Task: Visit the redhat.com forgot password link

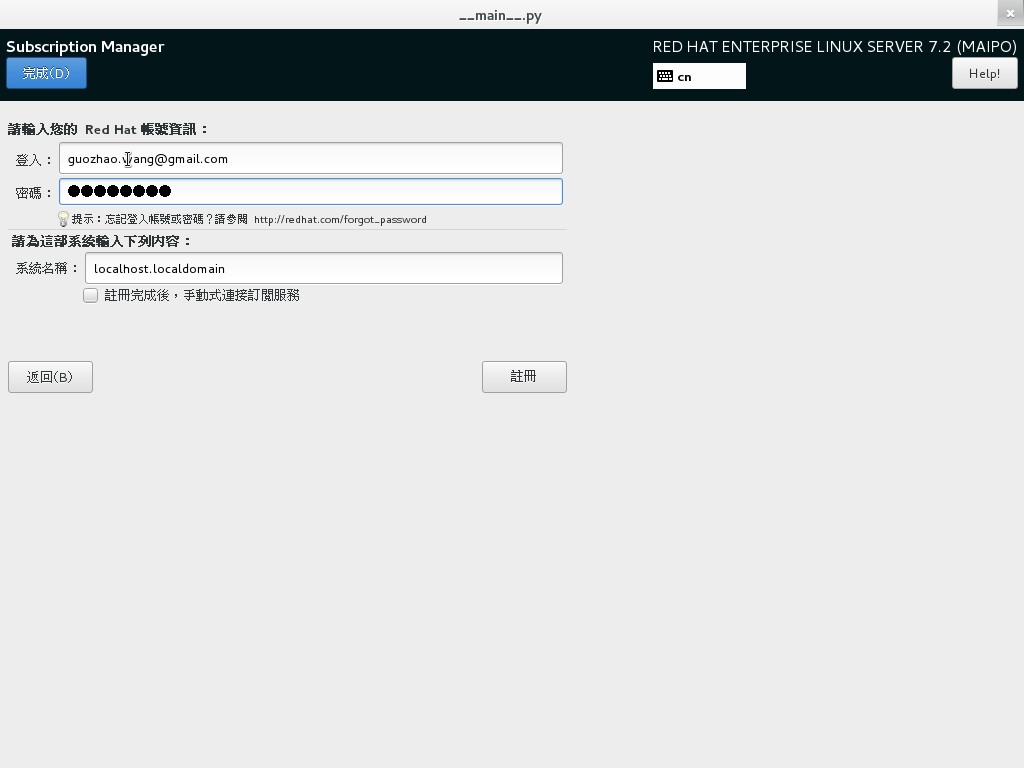Action: pos(341,219)
